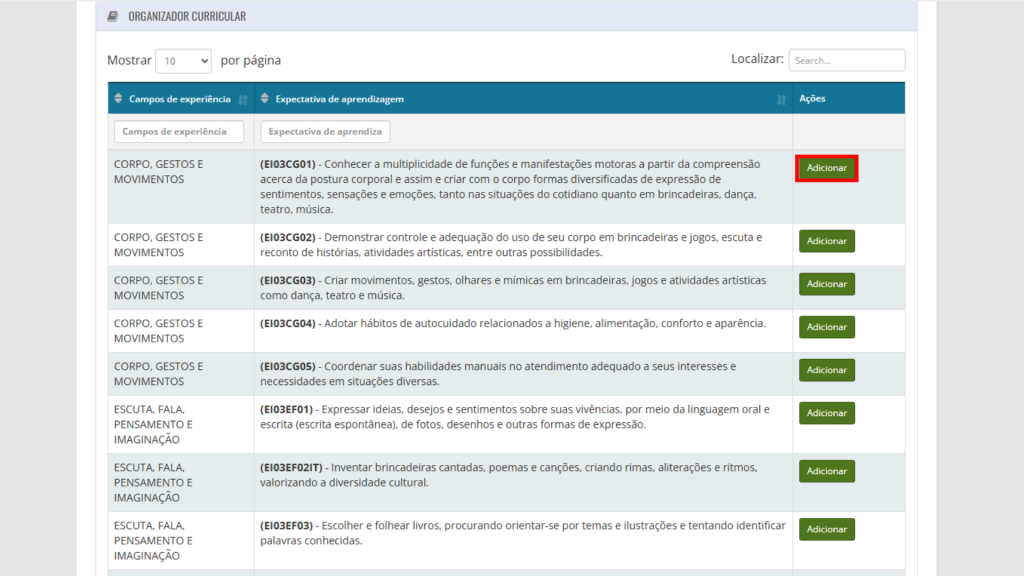Click the Ações column header
The height and width of the screenshot is (576, 1024).
coord(812,99)
